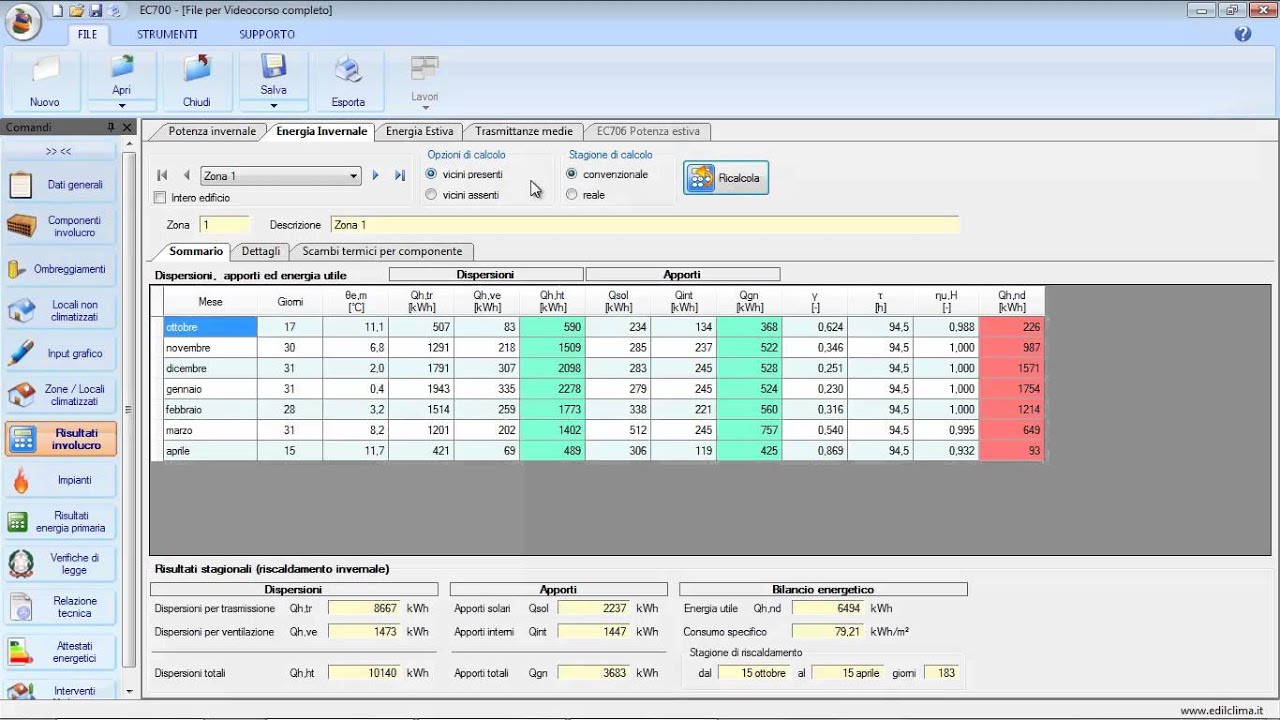Go to the next zone record
Image resolution: width=1280 pixels, height=720 pixels.
[376, 176]
